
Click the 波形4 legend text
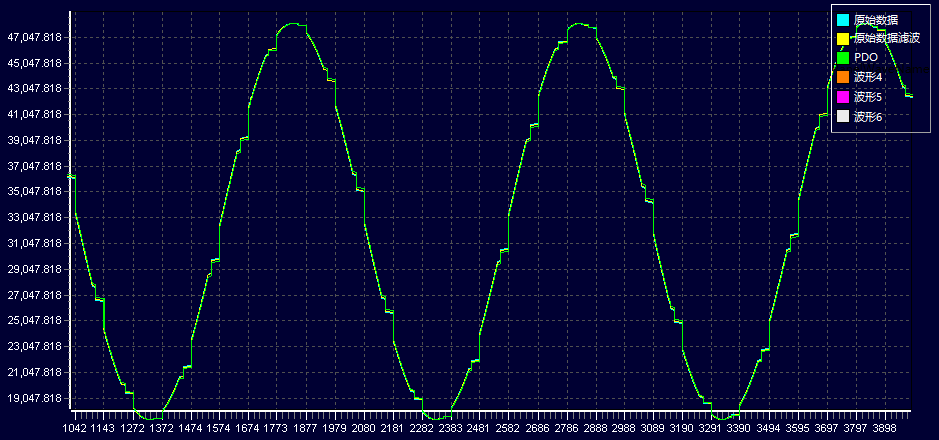[868, 78]
